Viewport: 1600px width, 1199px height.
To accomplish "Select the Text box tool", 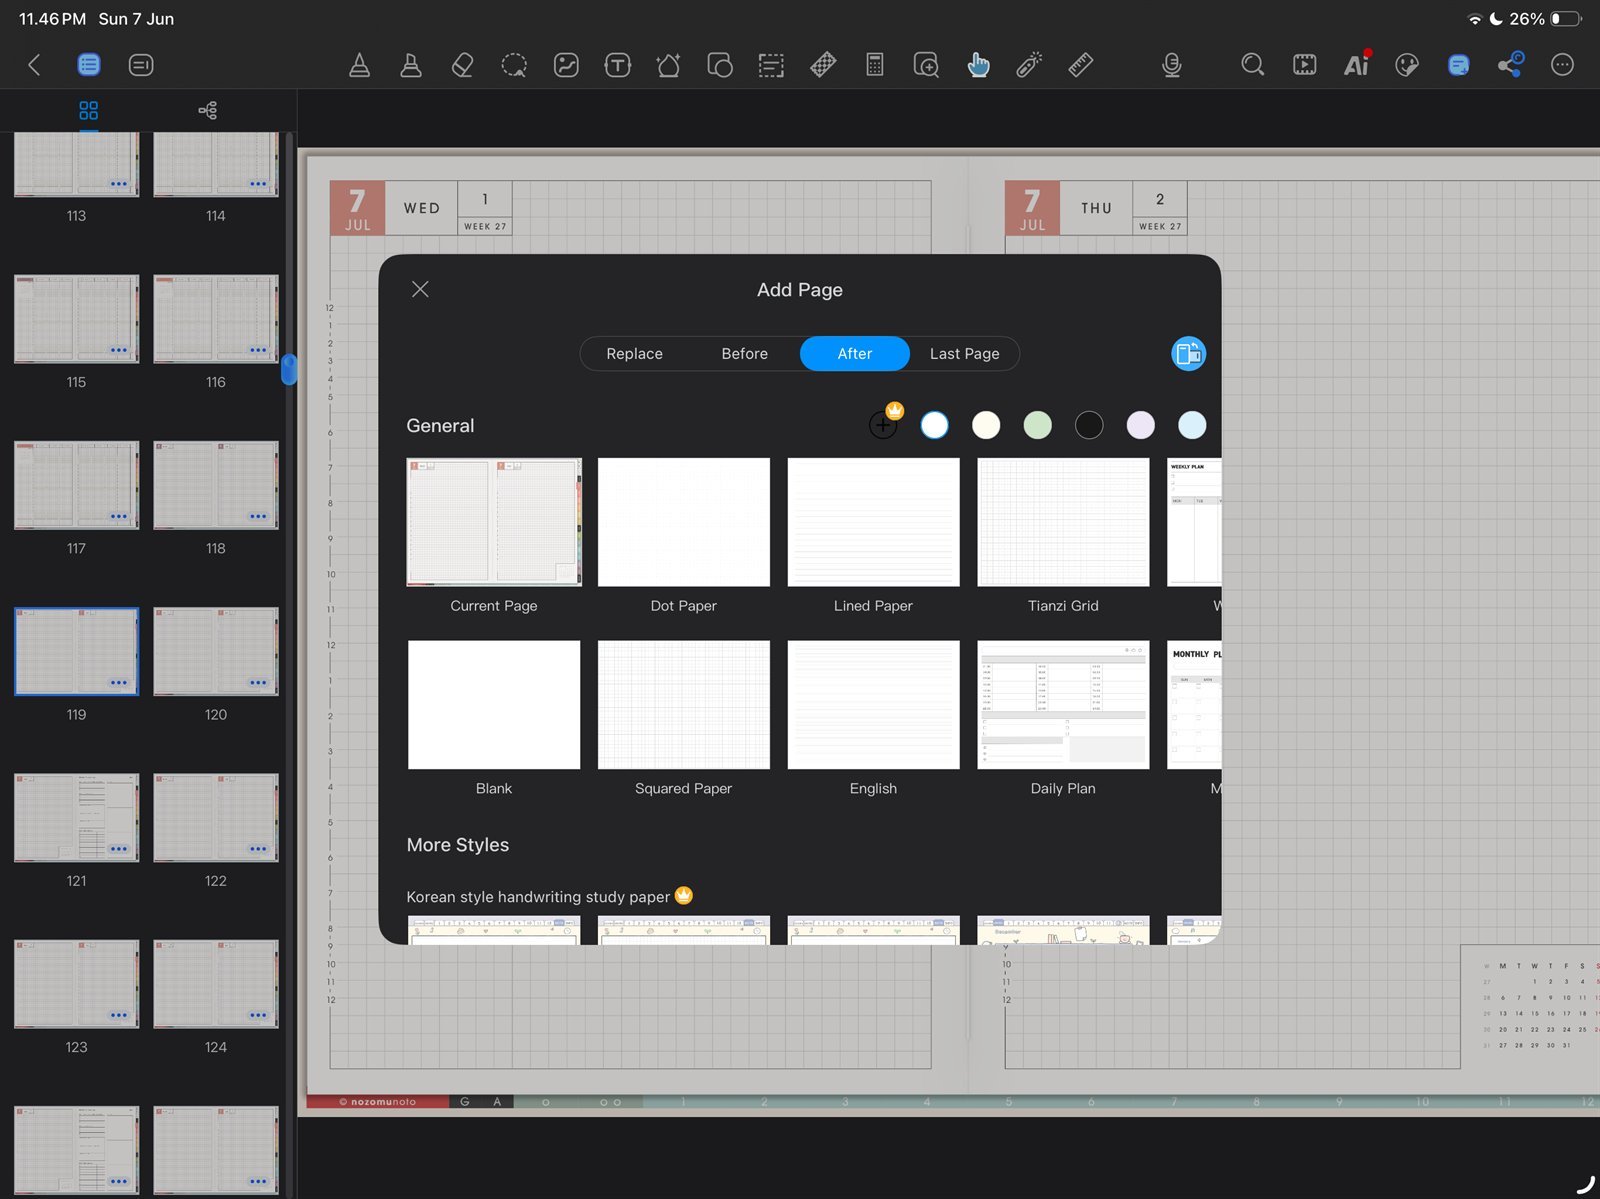I will (617, 65).
